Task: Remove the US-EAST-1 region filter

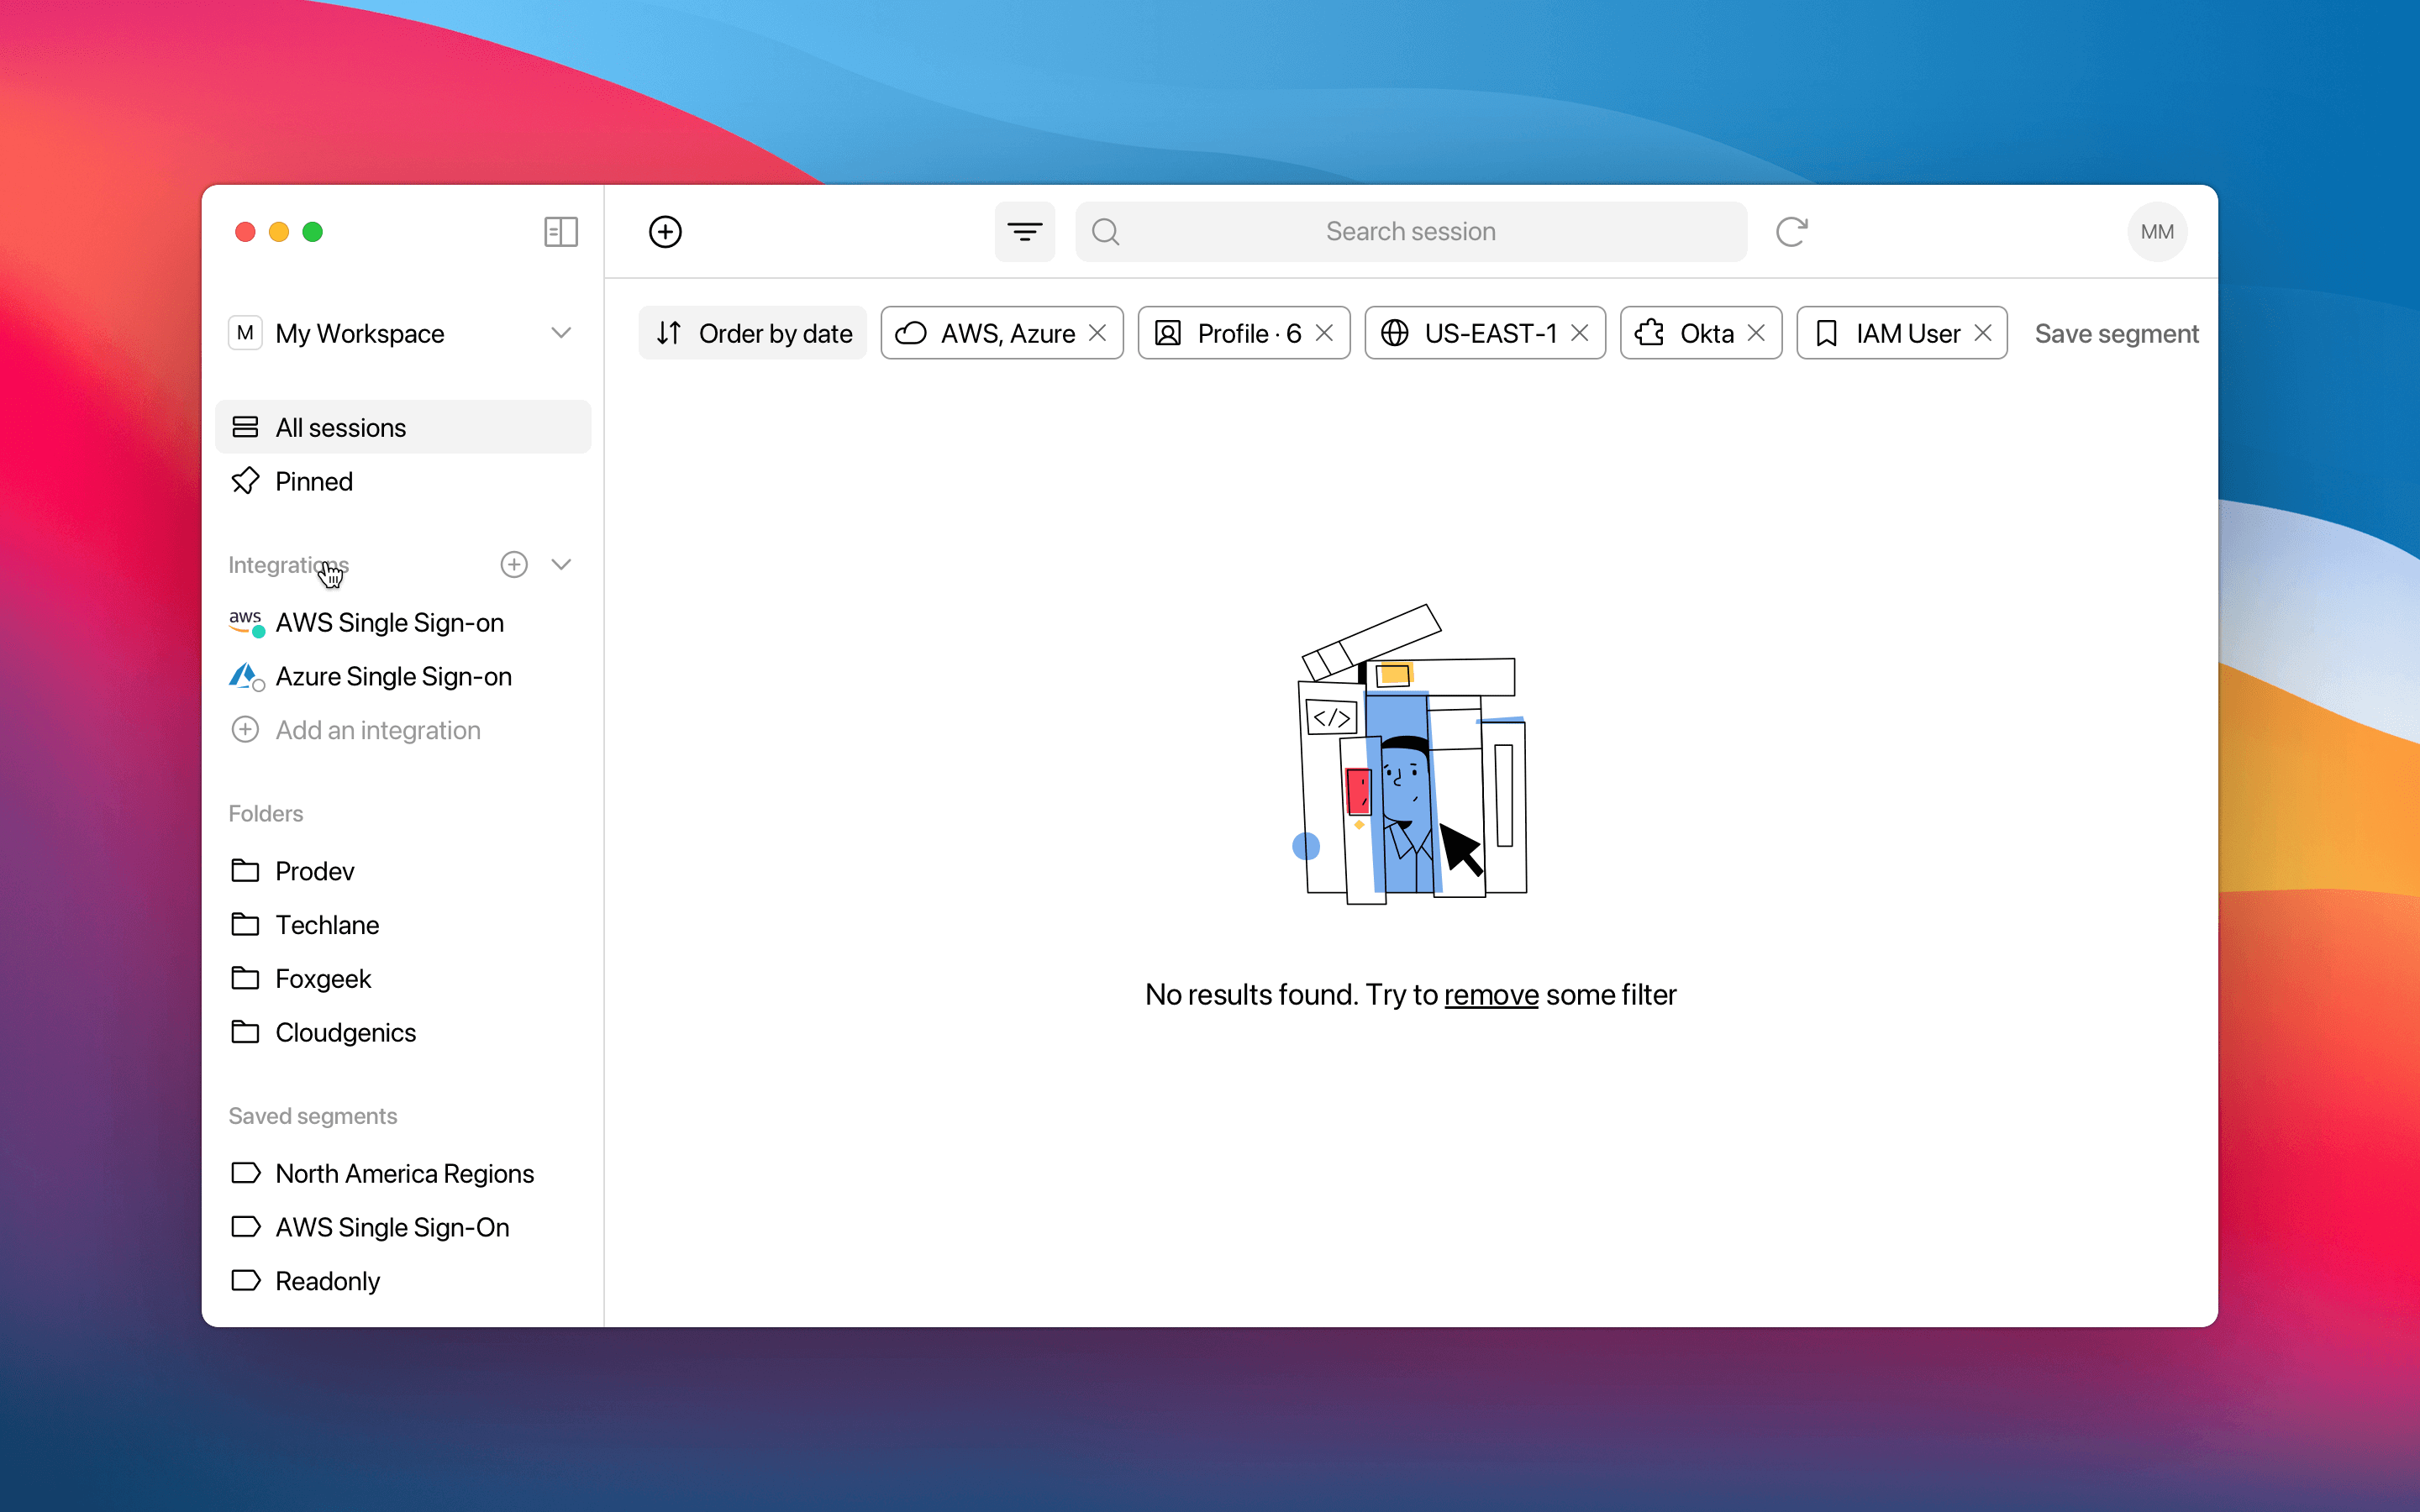Action: [1580, 333]
